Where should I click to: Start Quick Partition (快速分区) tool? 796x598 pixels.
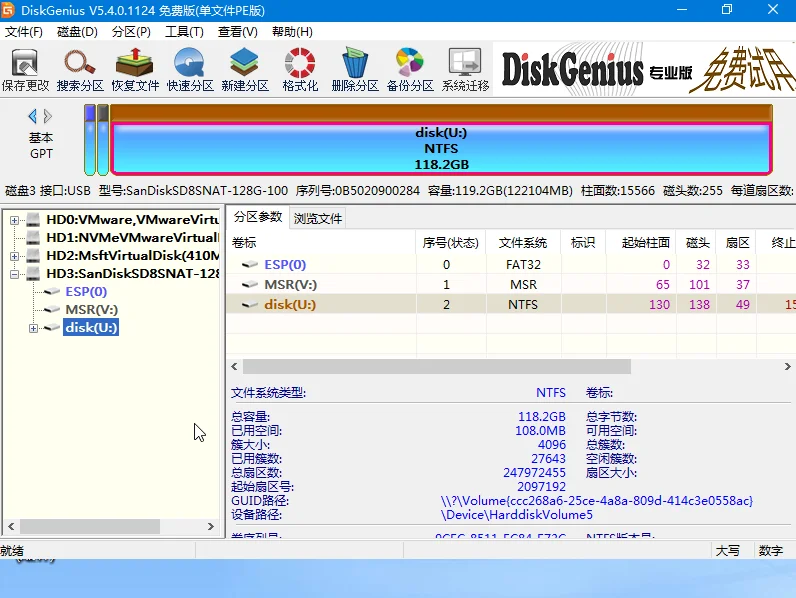point(190,70)
